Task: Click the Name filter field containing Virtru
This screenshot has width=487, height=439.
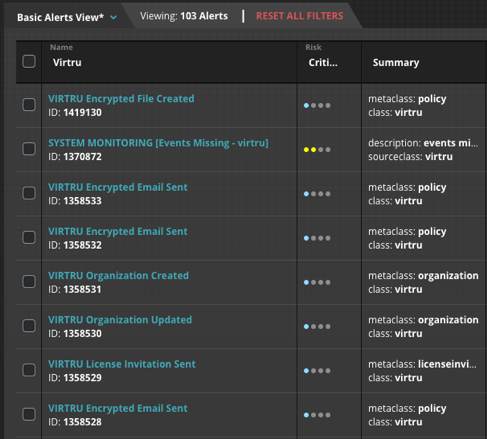Action: tap(169, 62)
